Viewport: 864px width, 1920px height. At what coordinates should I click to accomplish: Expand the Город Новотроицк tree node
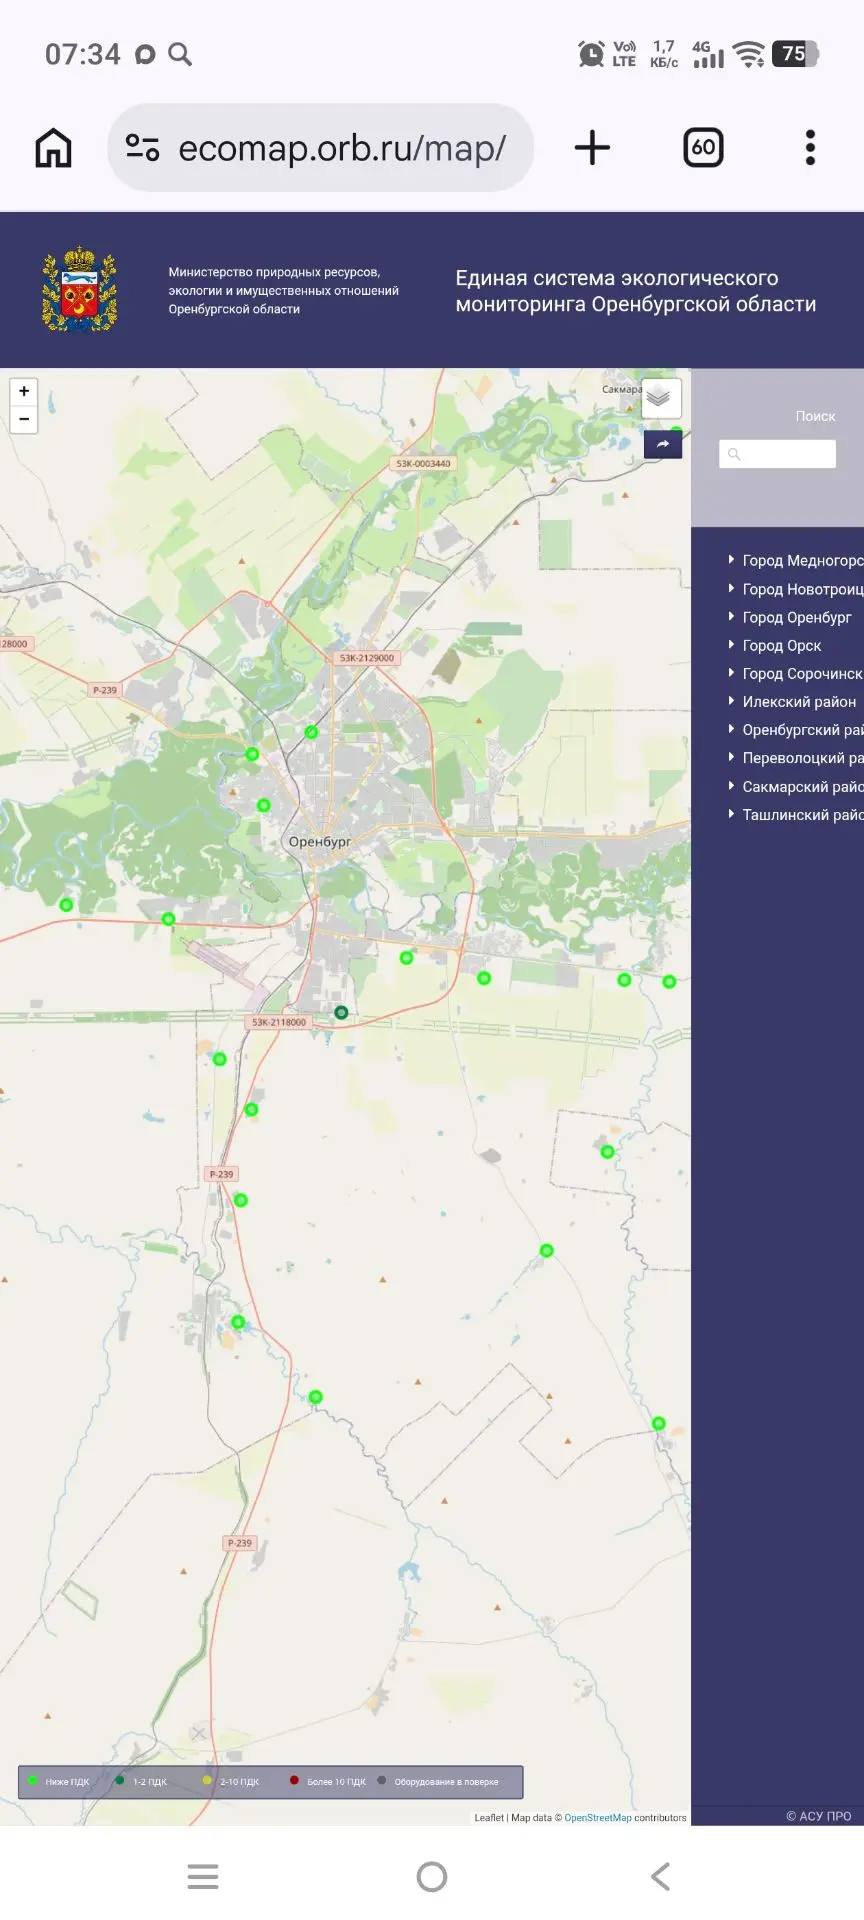pyautogui.click(x=731, y=588)
